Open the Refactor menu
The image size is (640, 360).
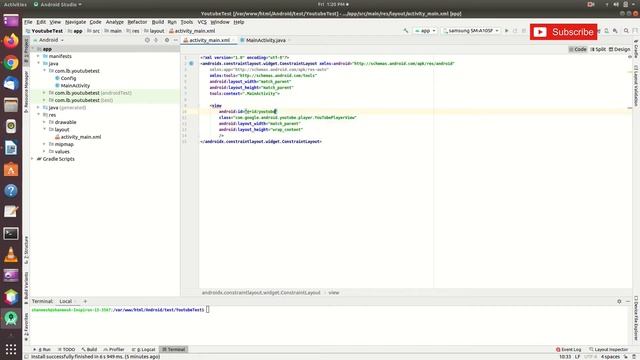pos(137,22)
